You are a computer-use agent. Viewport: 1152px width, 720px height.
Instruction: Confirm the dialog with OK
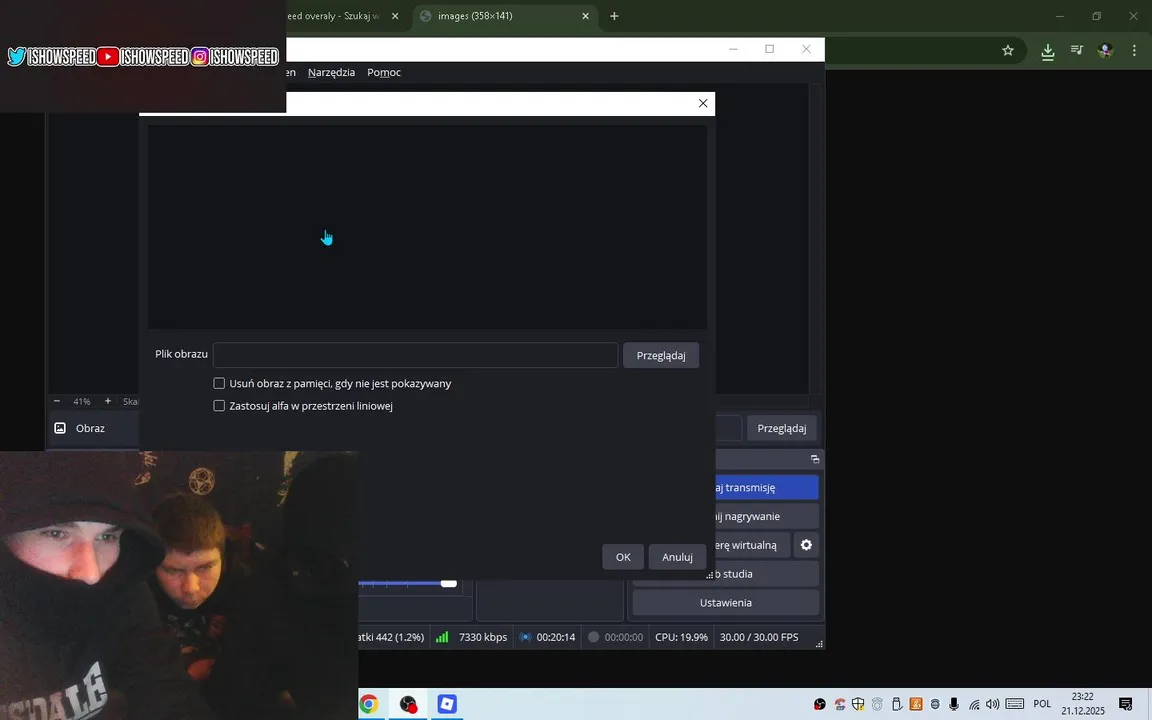[x=623, y=557]
